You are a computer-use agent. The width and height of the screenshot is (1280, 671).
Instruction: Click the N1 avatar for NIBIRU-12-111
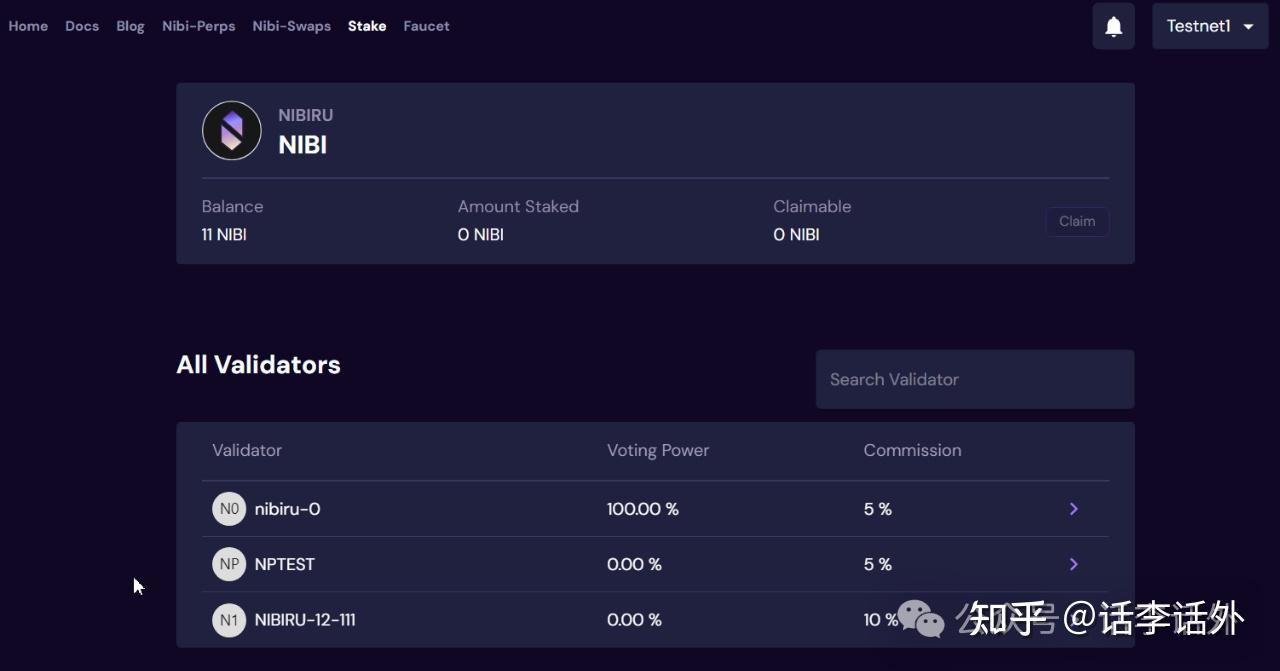[x=229, y=620]
